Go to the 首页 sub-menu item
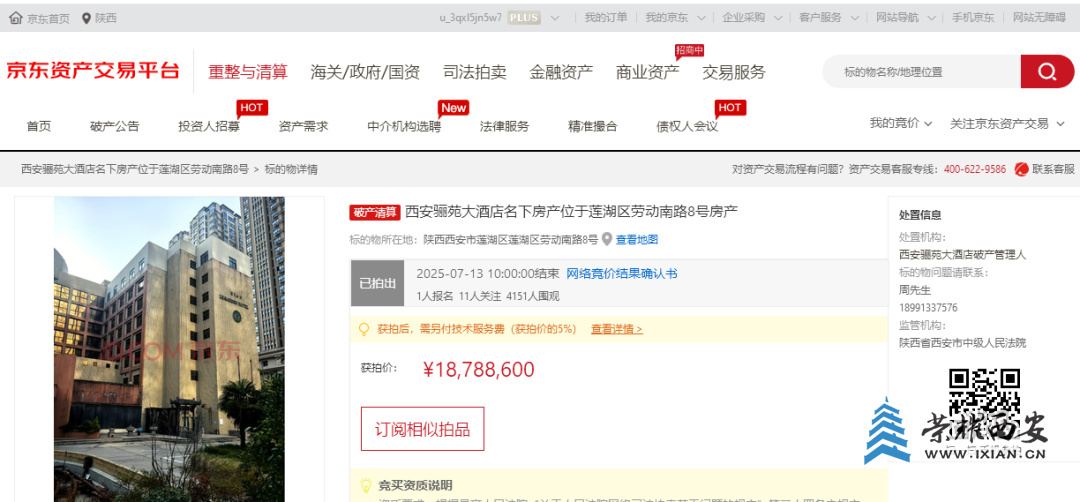The image size is (1080, 502). [x=39, y=126]
